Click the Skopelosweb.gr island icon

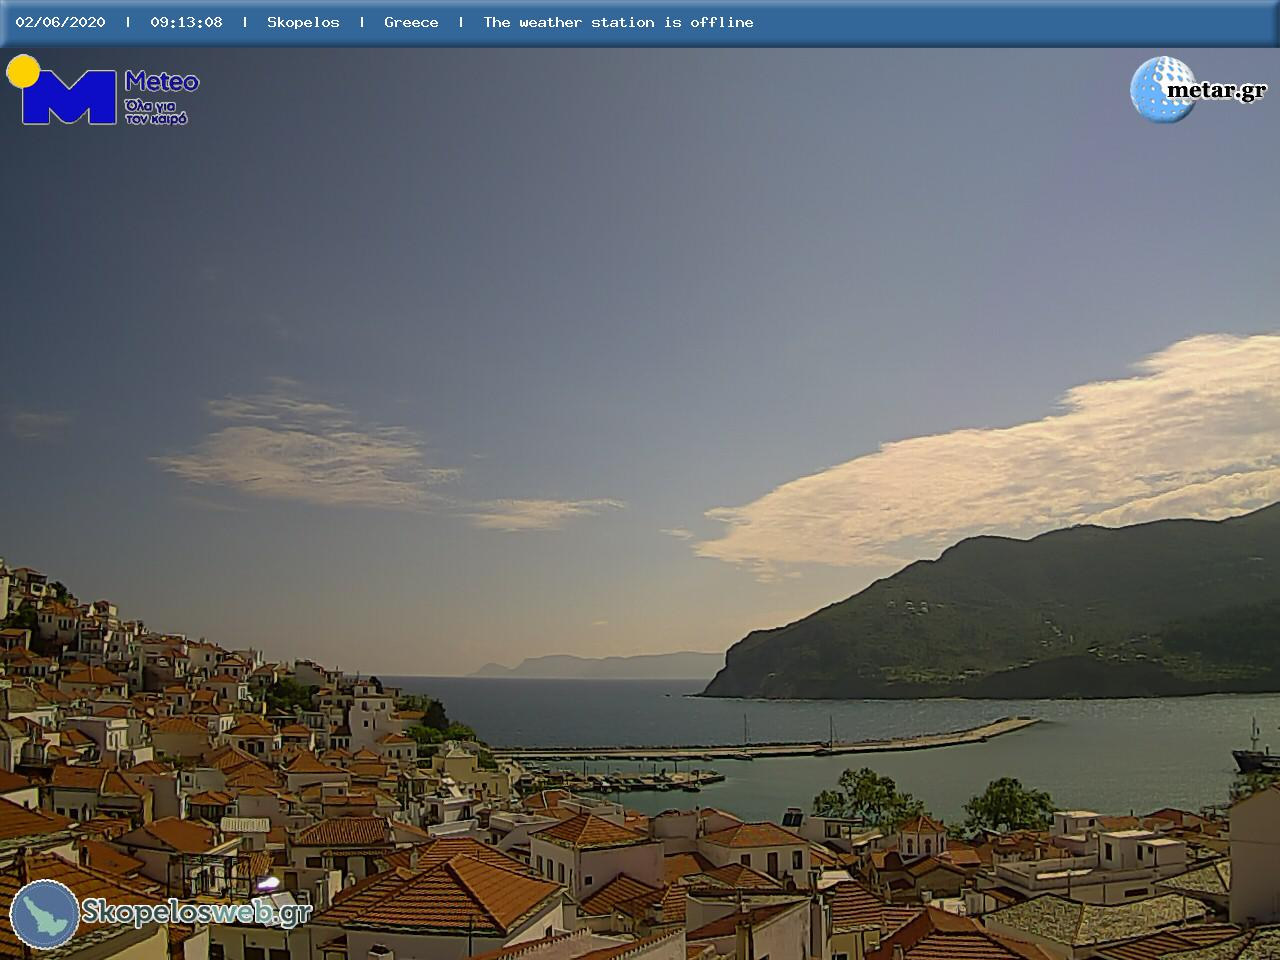click(45, 914)
